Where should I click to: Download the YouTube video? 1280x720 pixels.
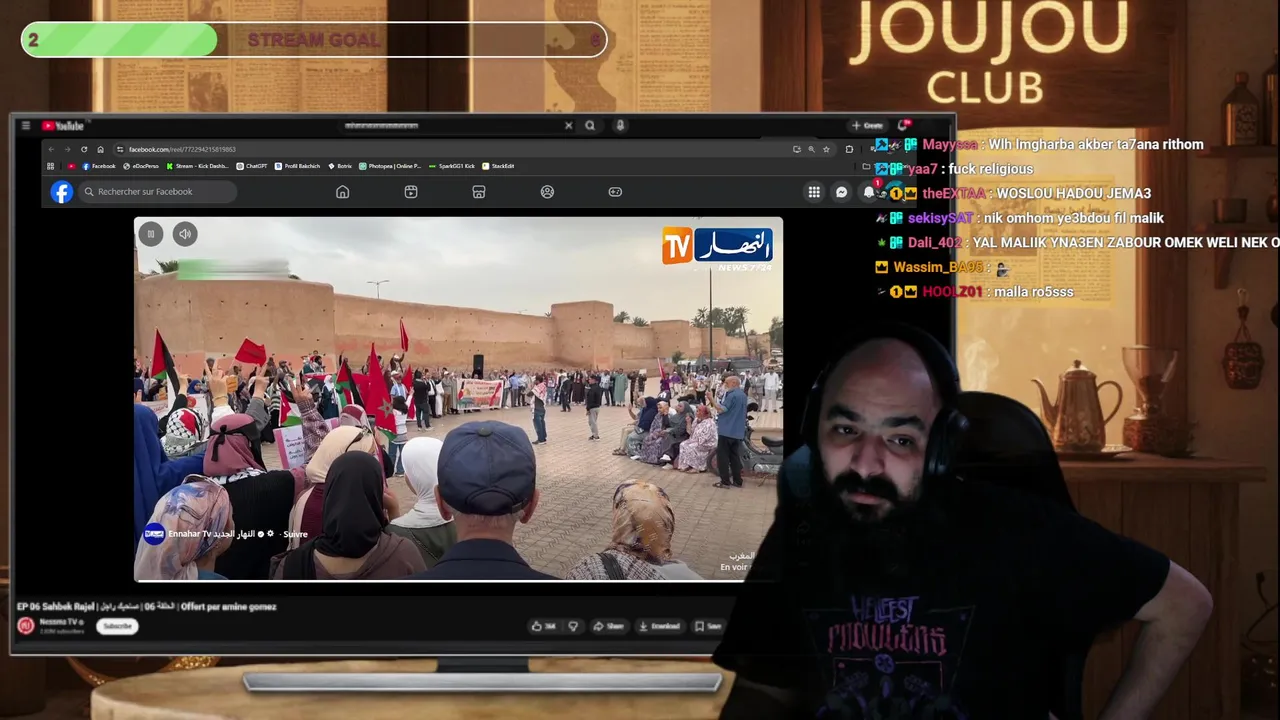point(660,626)
